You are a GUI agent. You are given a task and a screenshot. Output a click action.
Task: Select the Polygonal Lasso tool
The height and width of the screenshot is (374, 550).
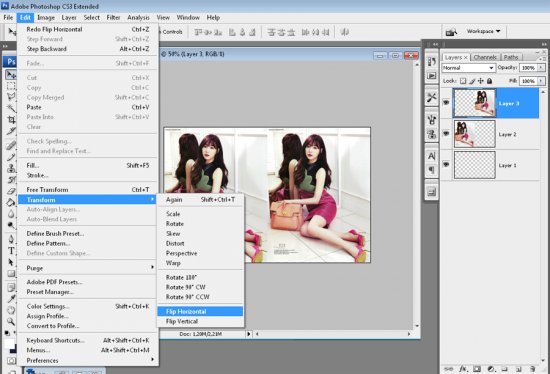click(11, 96)
